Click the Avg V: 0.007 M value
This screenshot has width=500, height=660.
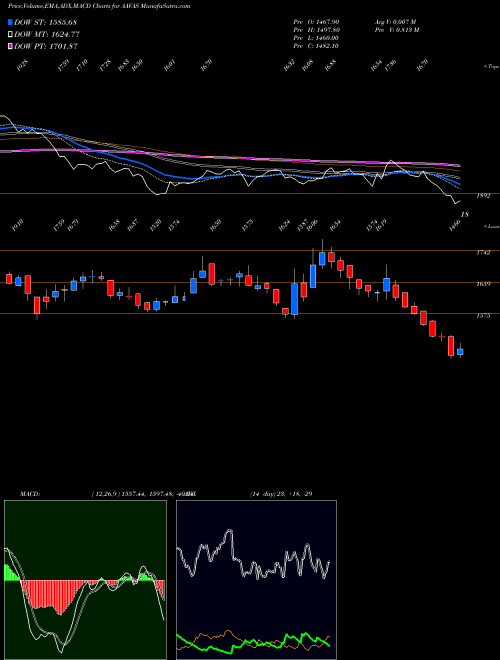[395, 21]
